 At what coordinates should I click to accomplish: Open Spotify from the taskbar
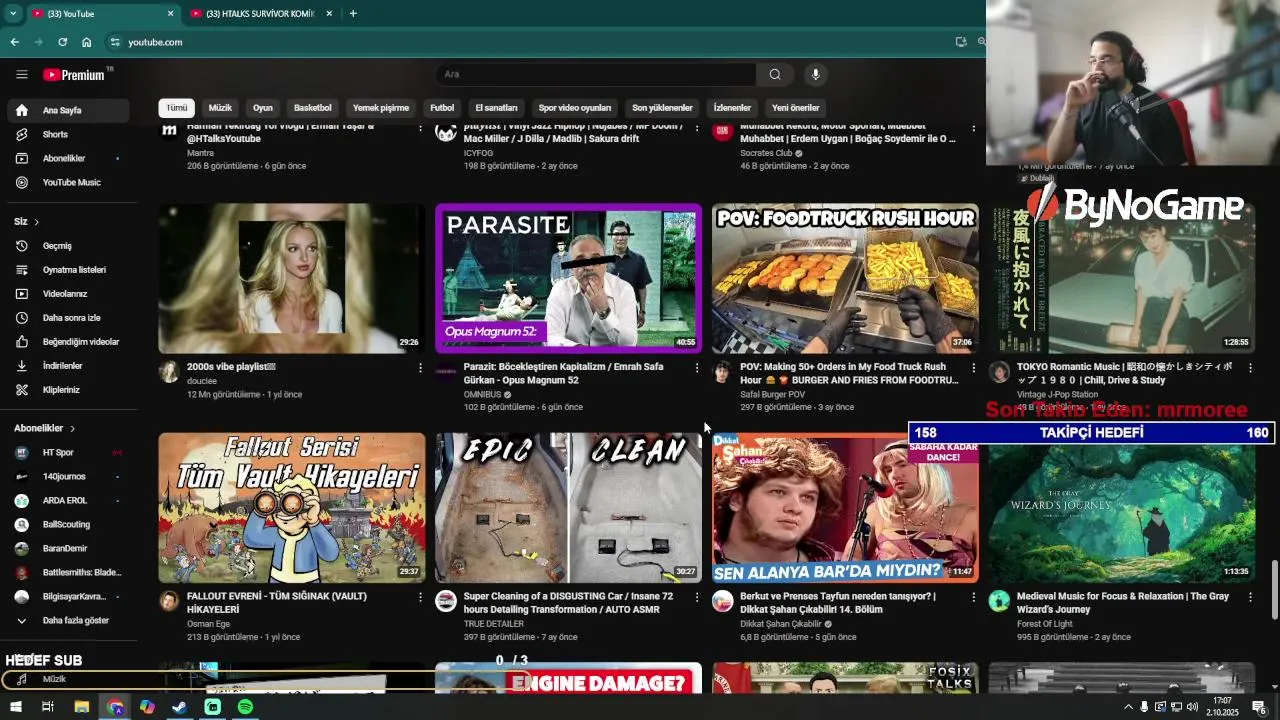[x=245, y=707]
